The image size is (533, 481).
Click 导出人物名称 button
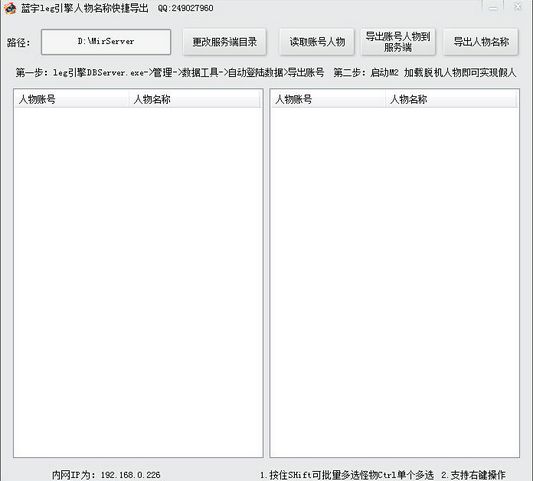pos(481,42)
